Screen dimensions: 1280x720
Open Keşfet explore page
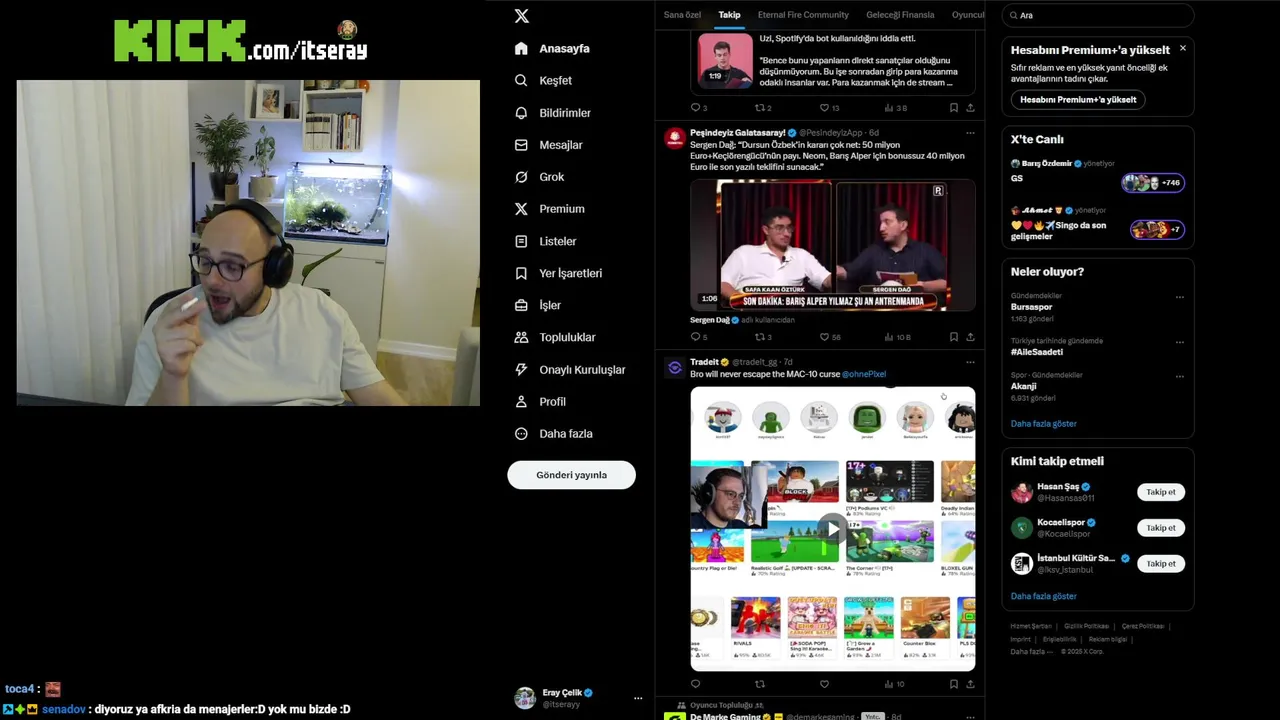pyautogui.click(x=543, y=80)
